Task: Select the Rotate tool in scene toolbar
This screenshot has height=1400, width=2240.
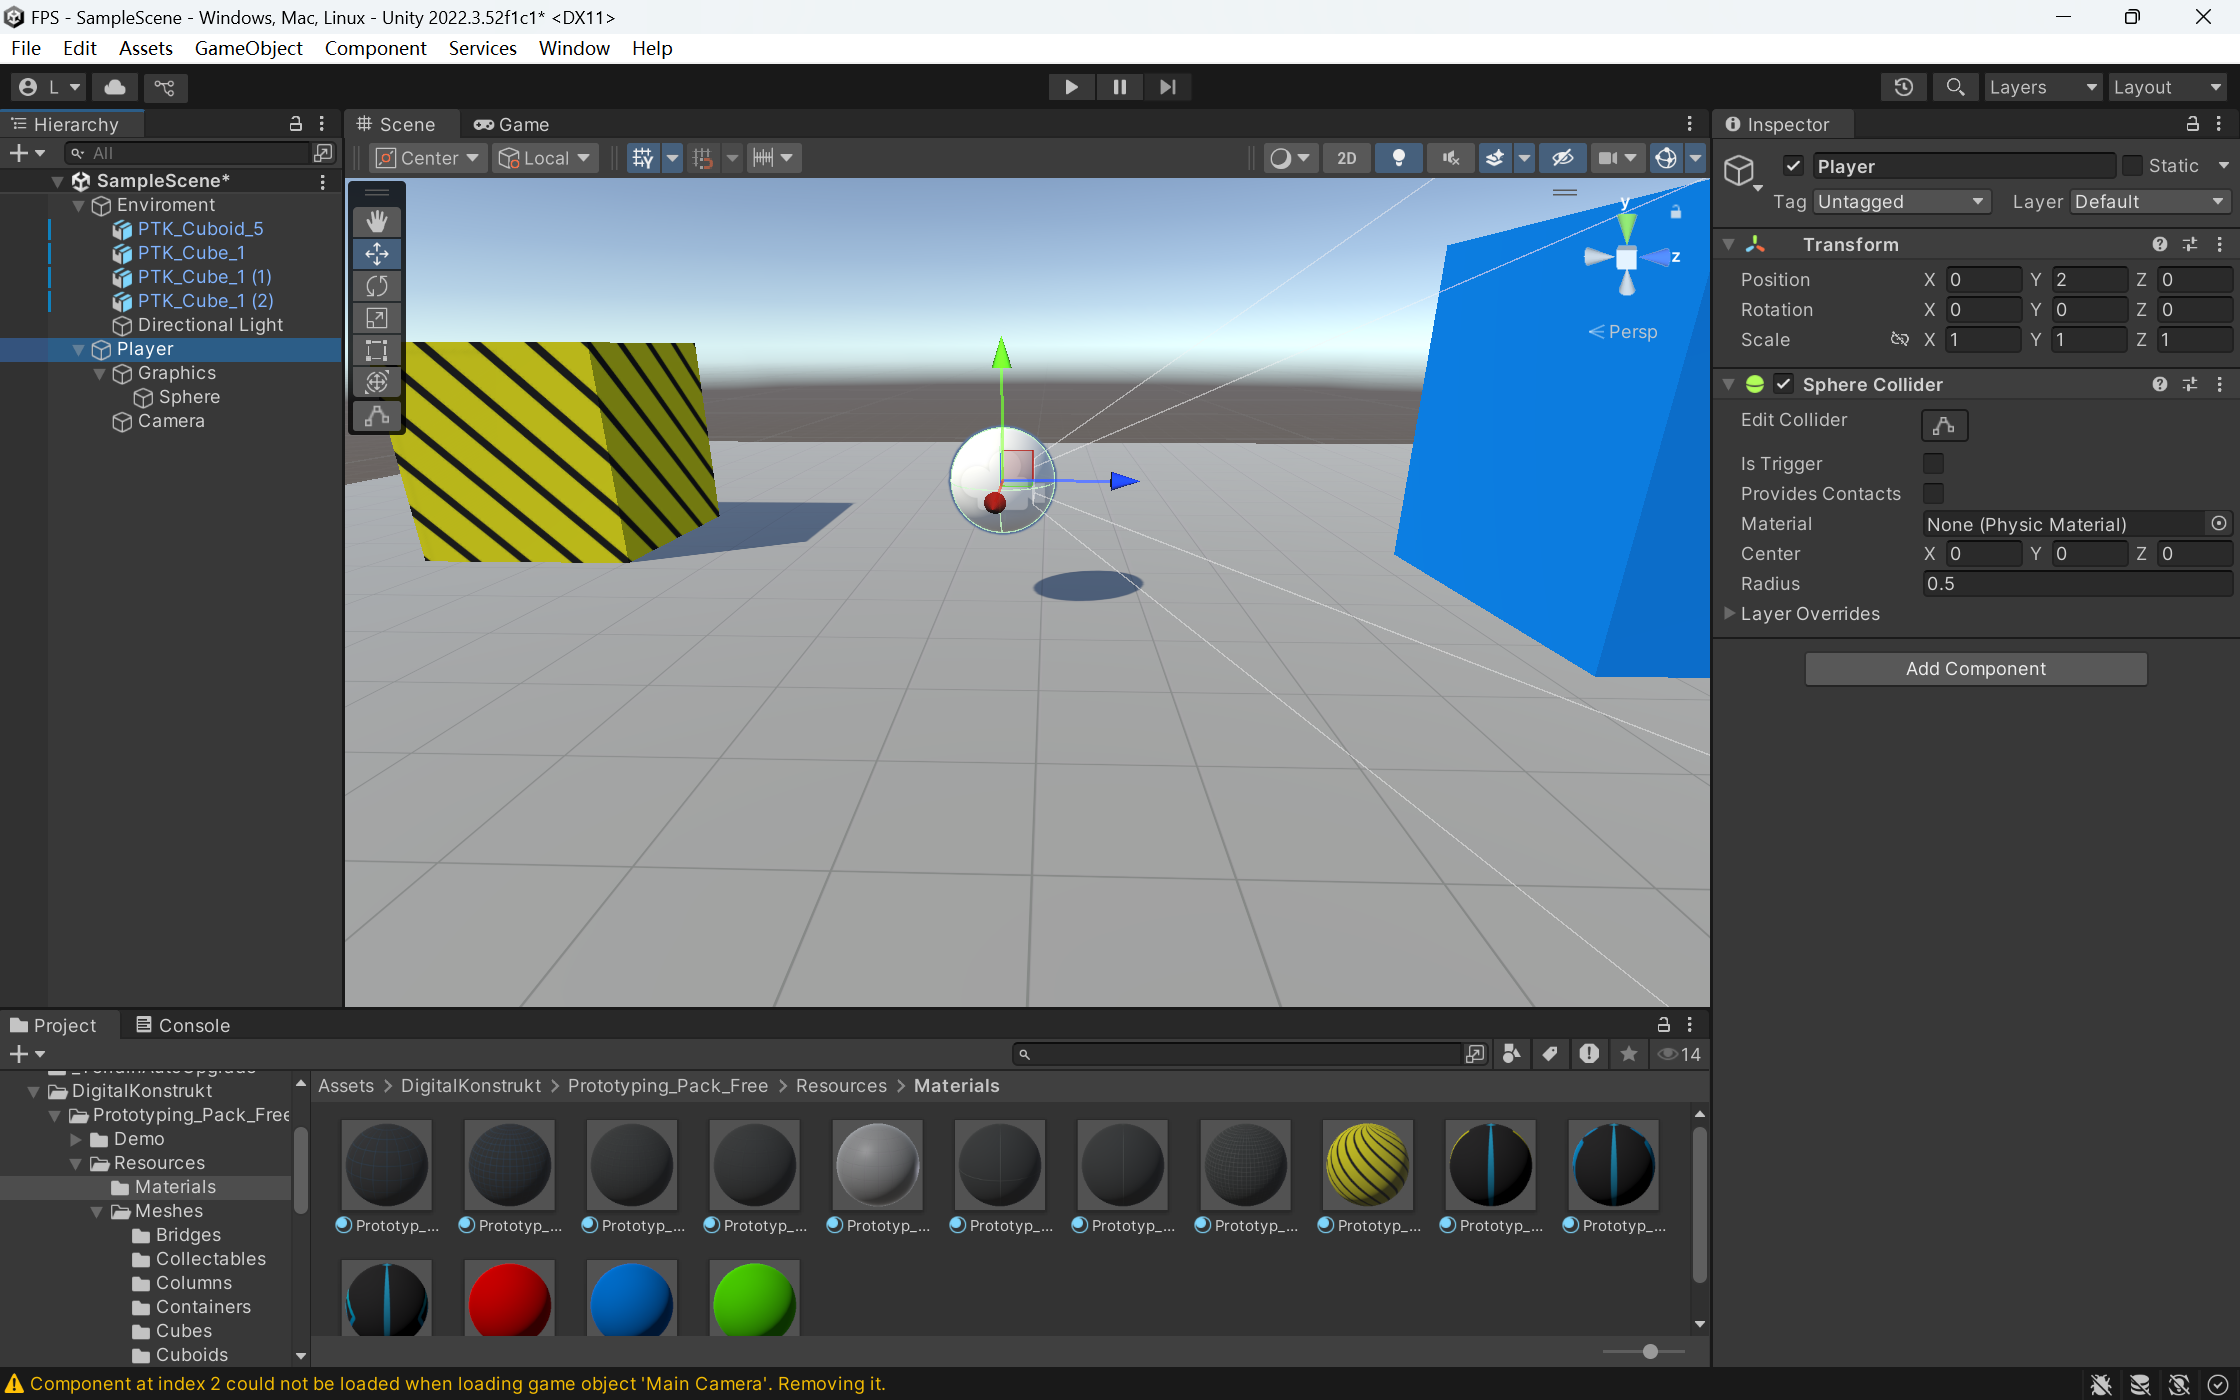Action: [377, 286]
